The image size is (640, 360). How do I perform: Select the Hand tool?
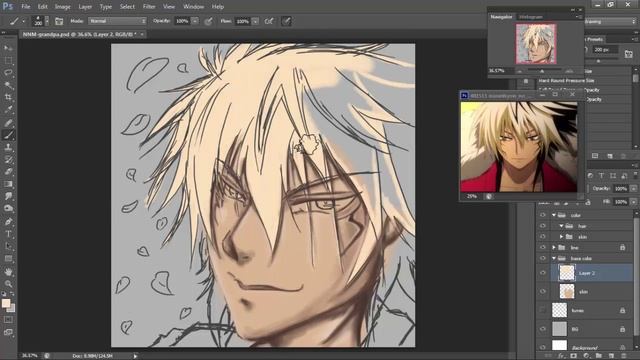point(8,271)
